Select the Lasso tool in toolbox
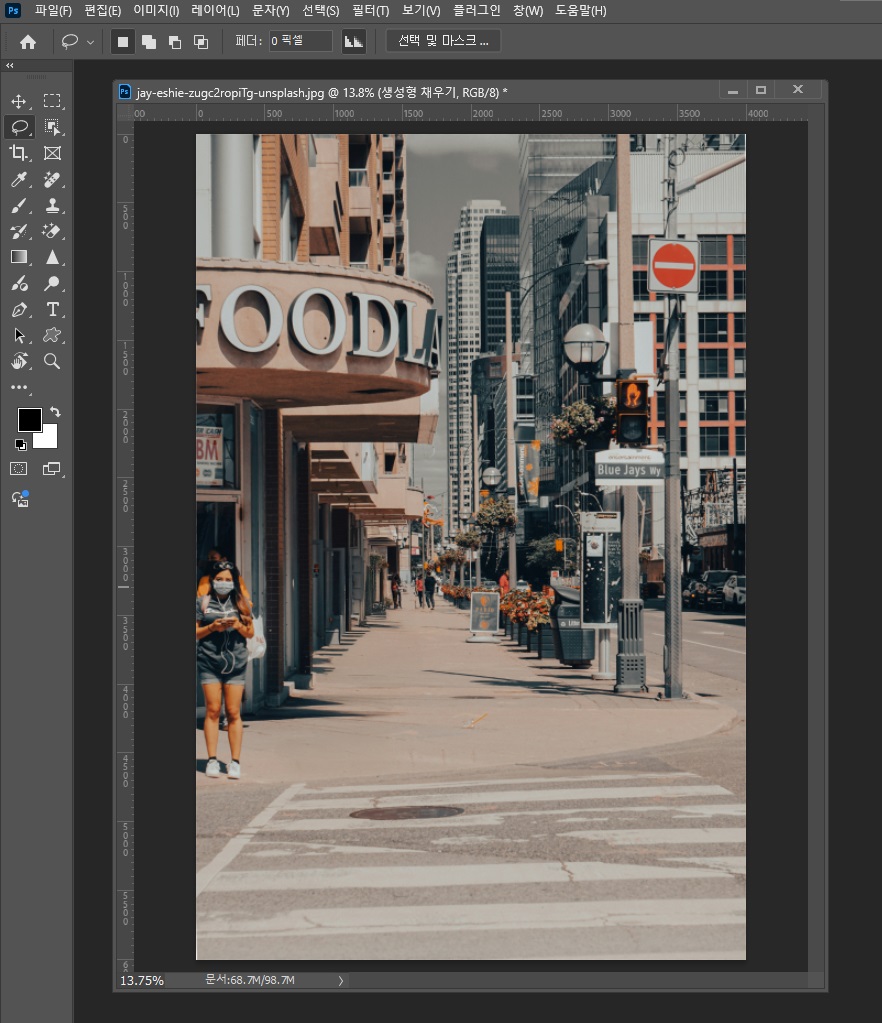 [20, 127]
